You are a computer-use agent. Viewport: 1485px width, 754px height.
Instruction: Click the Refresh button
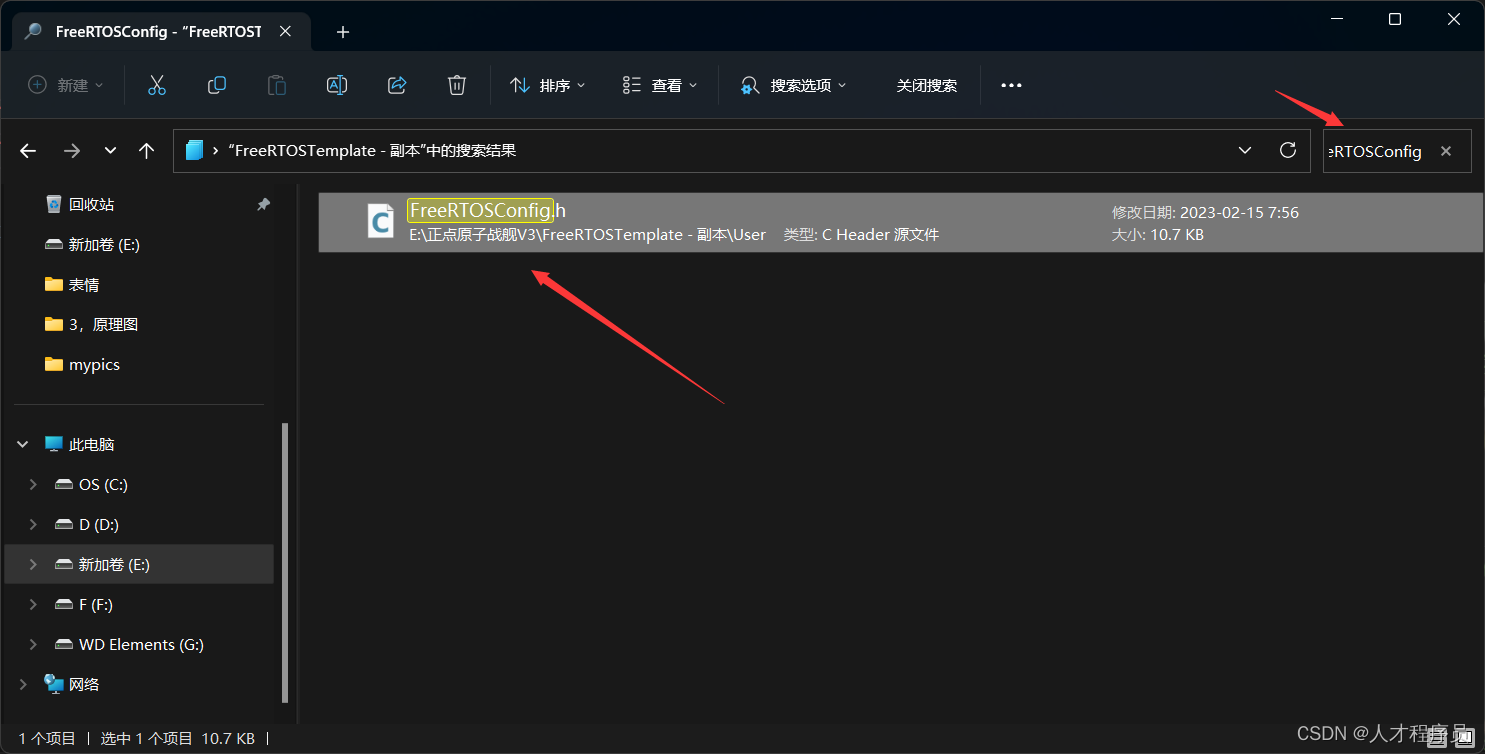(x=1288, y=150)
